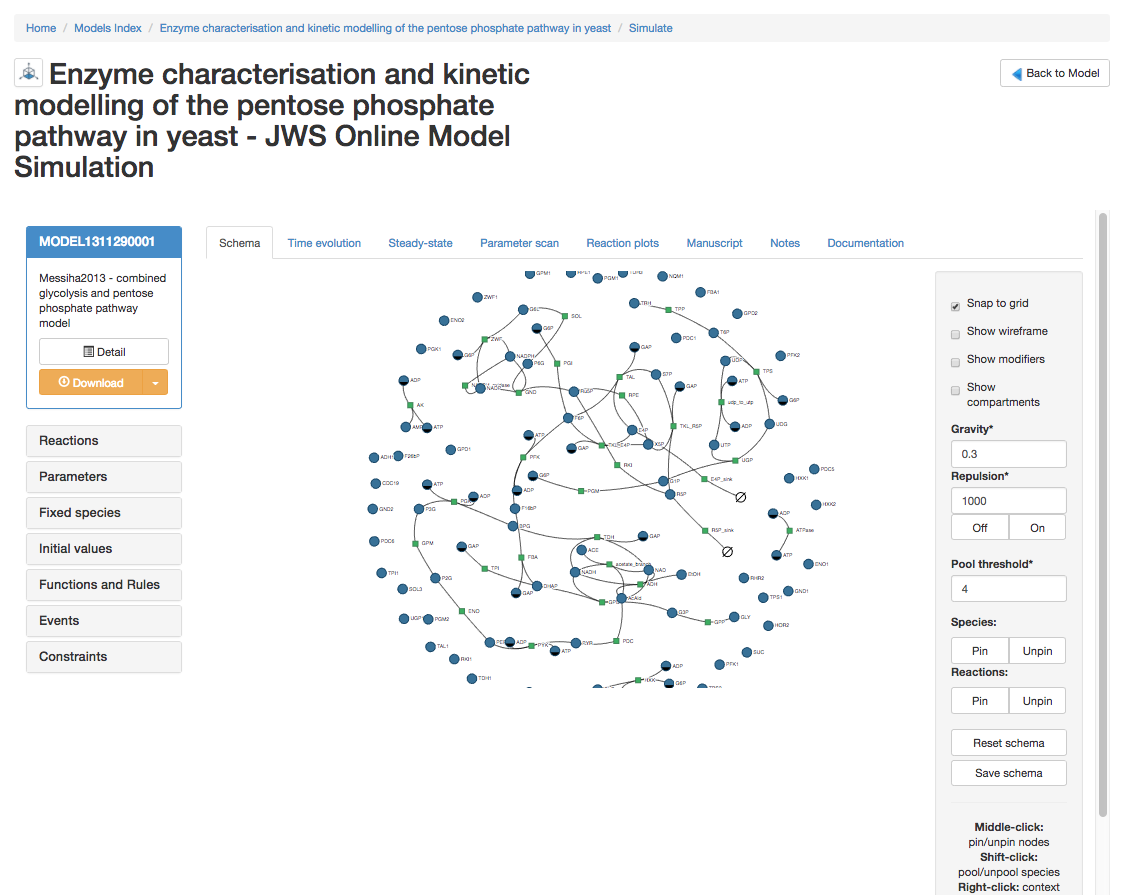The height and width of the screenshot is (895, 1135).
Task: Click the model organism icon beside the page title
Action: 28,72
